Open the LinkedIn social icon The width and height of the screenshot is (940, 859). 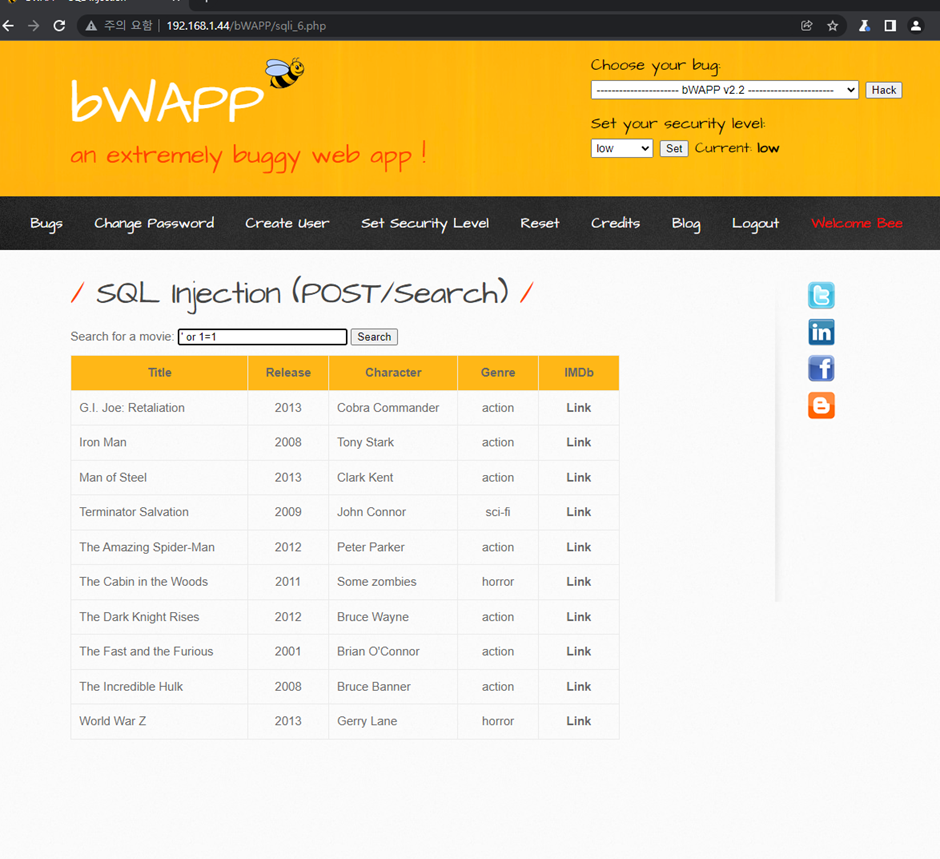821,332
